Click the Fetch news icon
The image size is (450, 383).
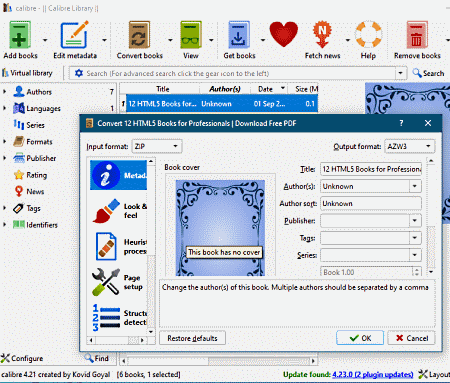pos(322,35)
